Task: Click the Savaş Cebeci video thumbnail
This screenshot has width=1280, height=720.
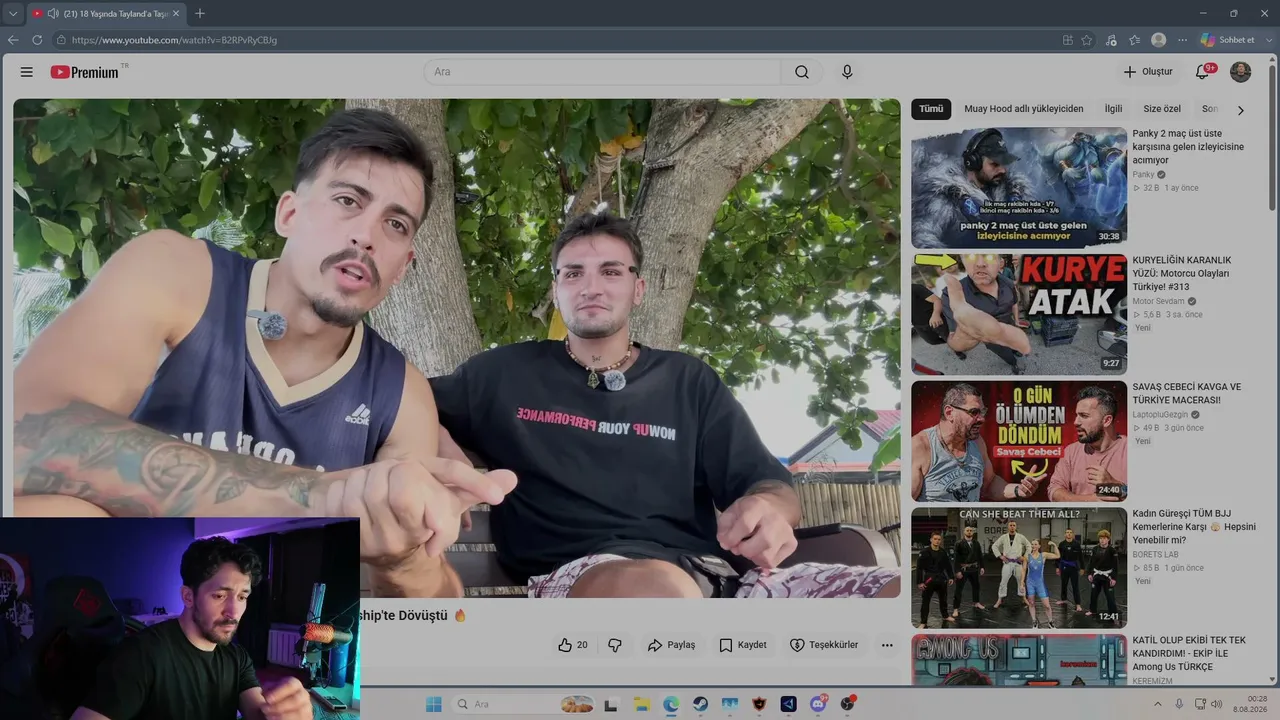Action: [1019, 441]
